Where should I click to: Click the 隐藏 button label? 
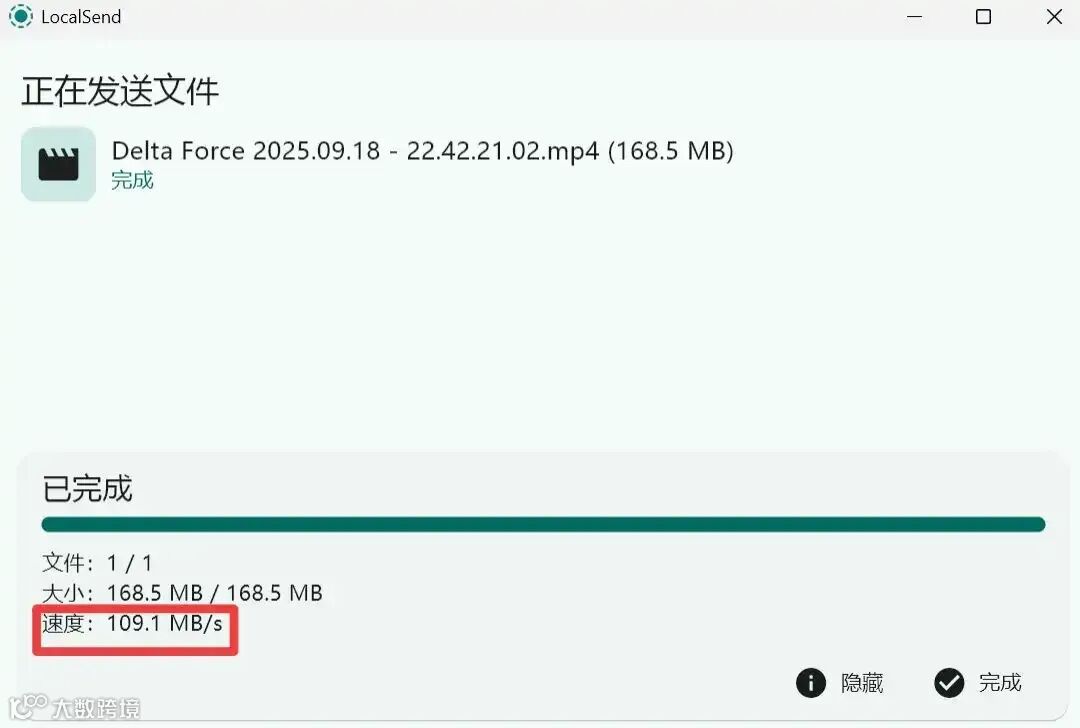[x=862, y=683]
